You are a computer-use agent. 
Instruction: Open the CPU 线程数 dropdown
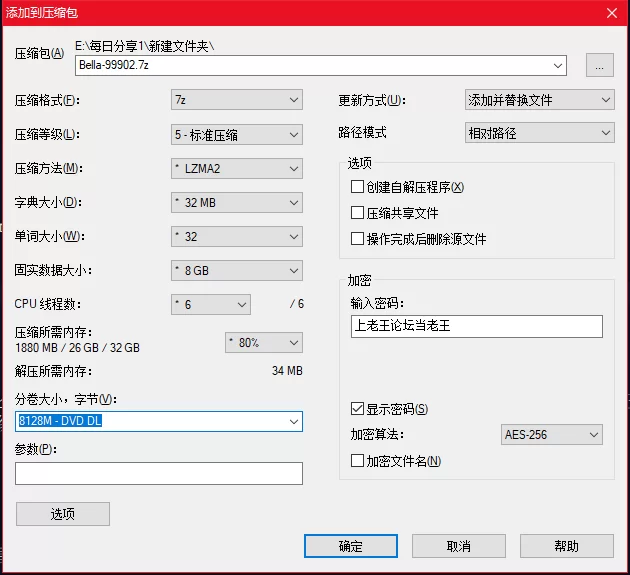tap(211, 305)
